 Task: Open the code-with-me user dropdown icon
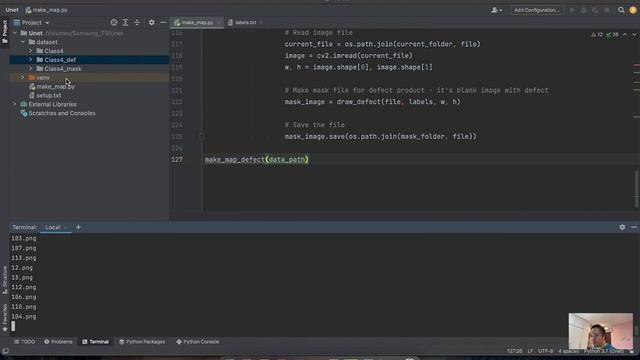point(496,10)
